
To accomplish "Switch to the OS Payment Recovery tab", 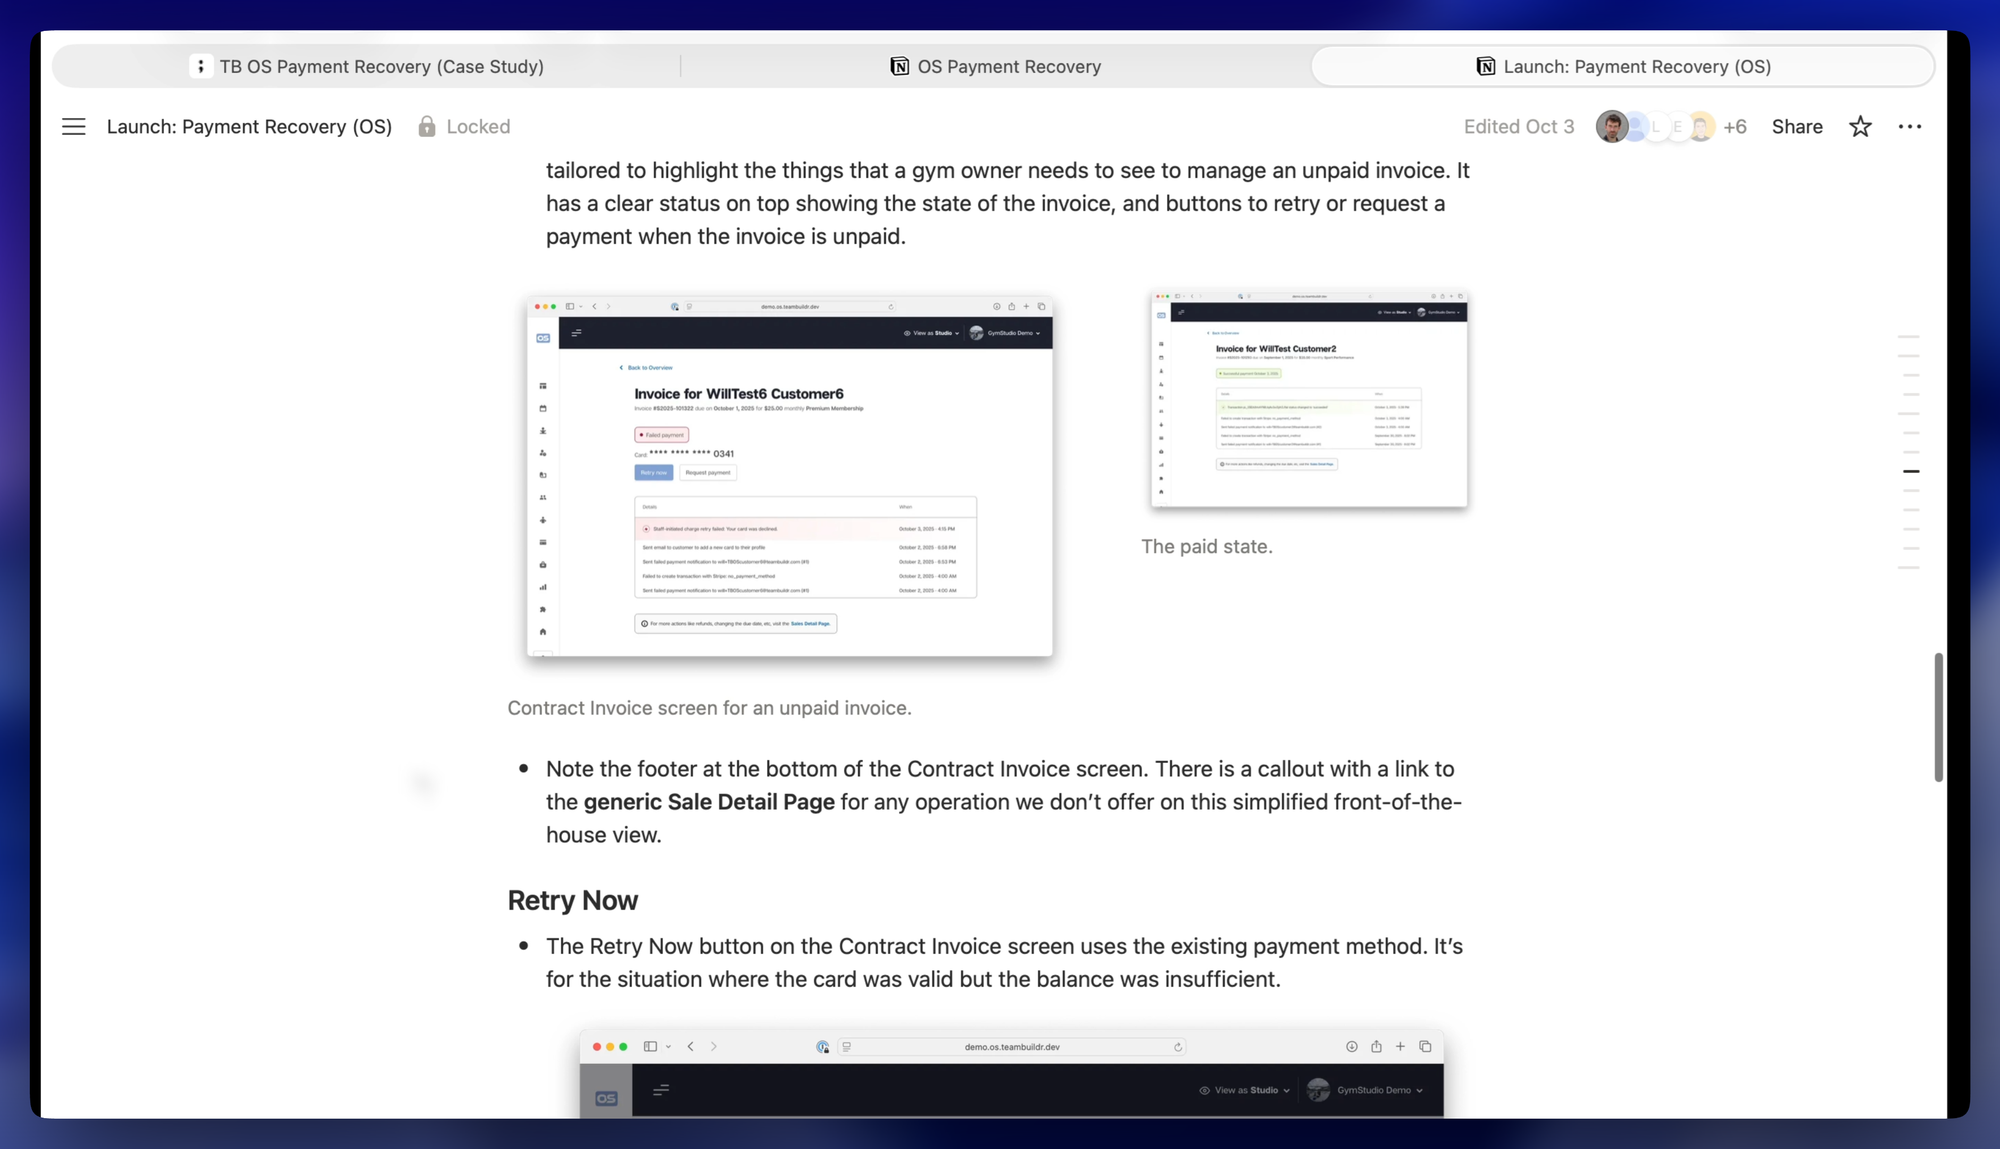I will (x=1008, y=66).
